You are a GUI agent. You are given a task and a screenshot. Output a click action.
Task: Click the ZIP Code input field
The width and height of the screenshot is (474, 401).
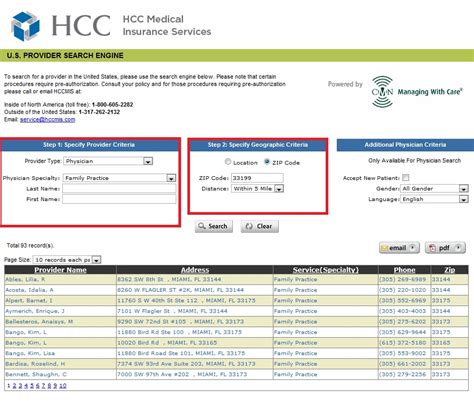257,178
